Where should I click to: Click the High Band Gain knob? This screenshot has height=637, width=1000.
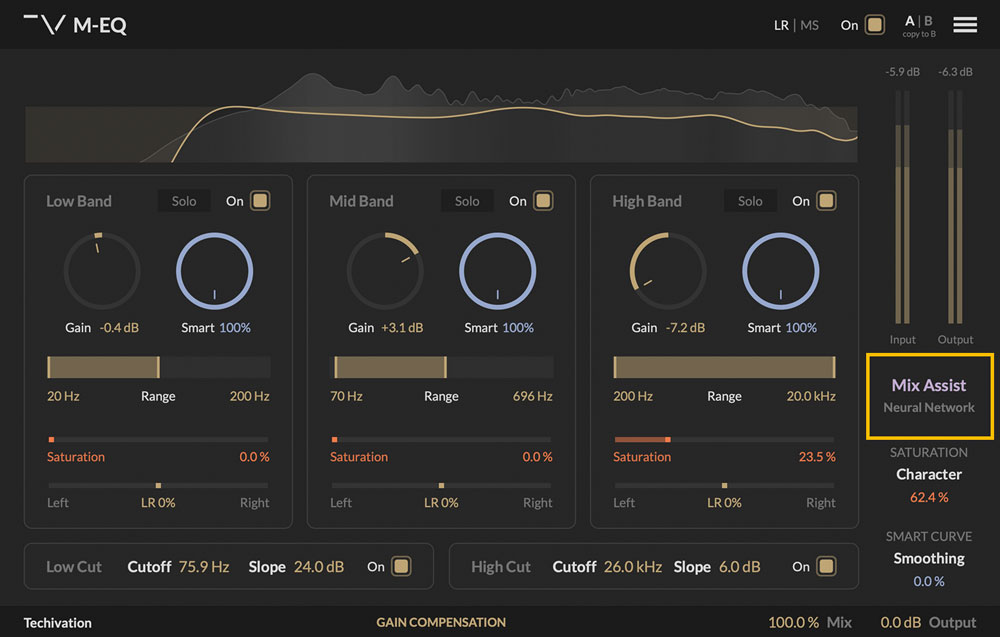click(x=668, y=270)
